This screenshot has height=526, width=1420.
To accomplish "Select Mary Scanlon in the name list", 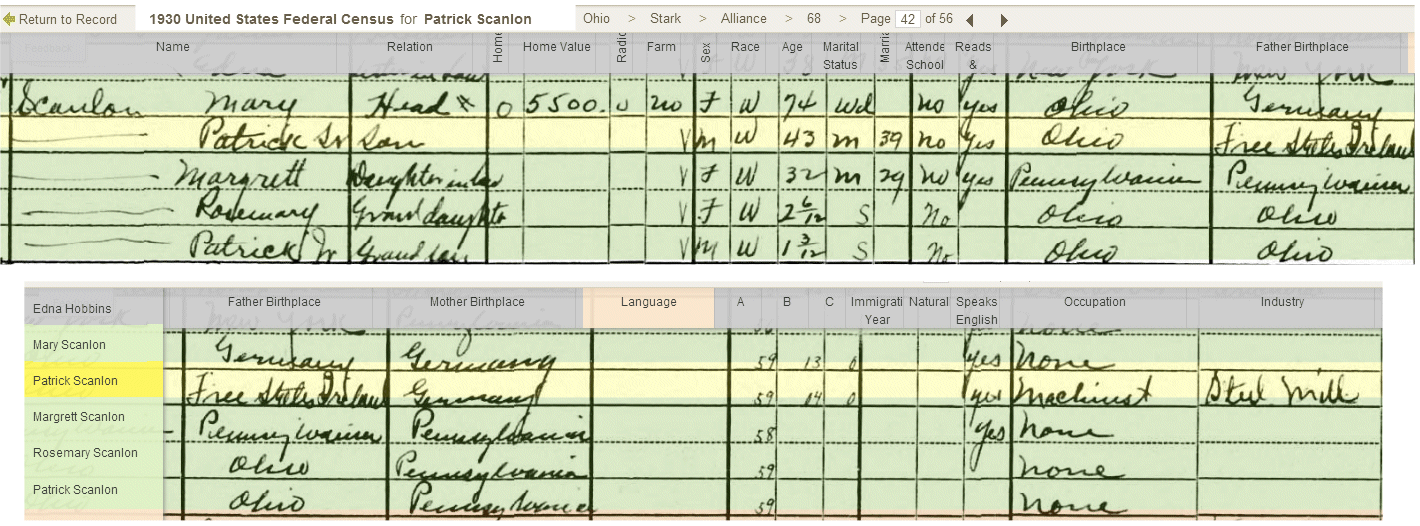I will 69,345.
